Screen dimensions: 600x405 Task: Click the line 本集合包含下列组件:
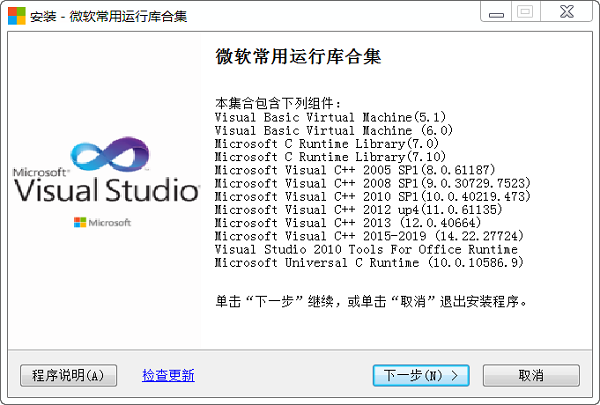(x=277, y=103)
